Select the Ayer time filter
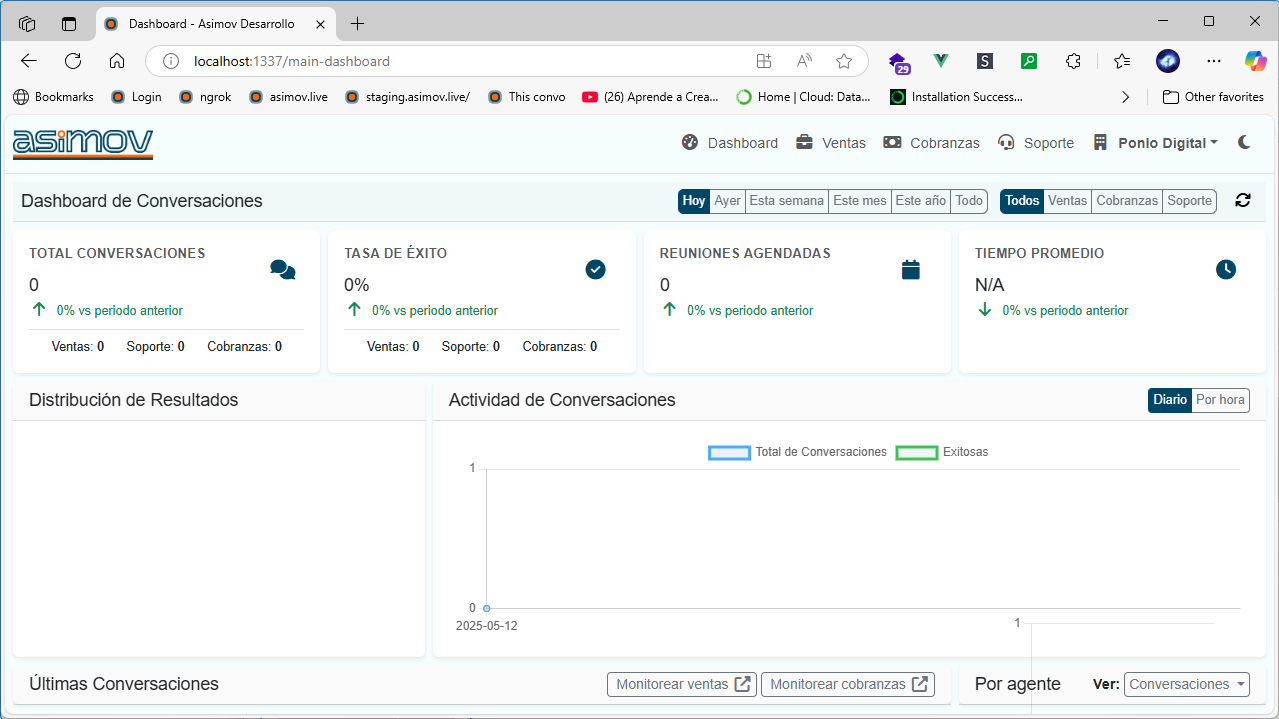1279x719 pixels. pos(727,200)
